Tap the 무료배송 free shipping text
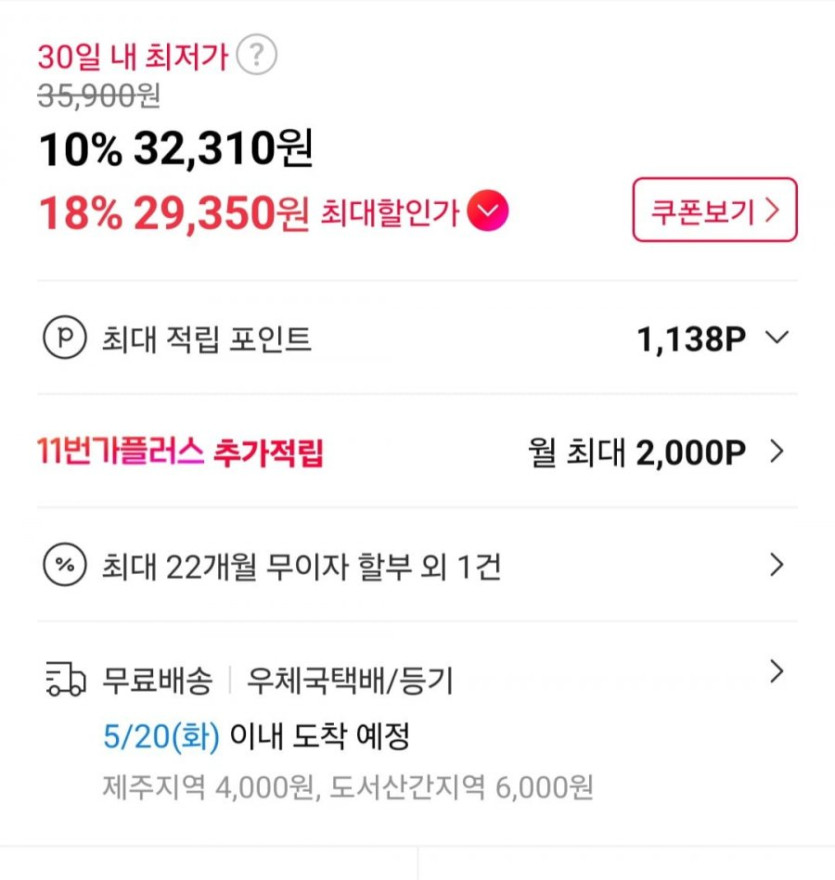 tap(157, 682)
